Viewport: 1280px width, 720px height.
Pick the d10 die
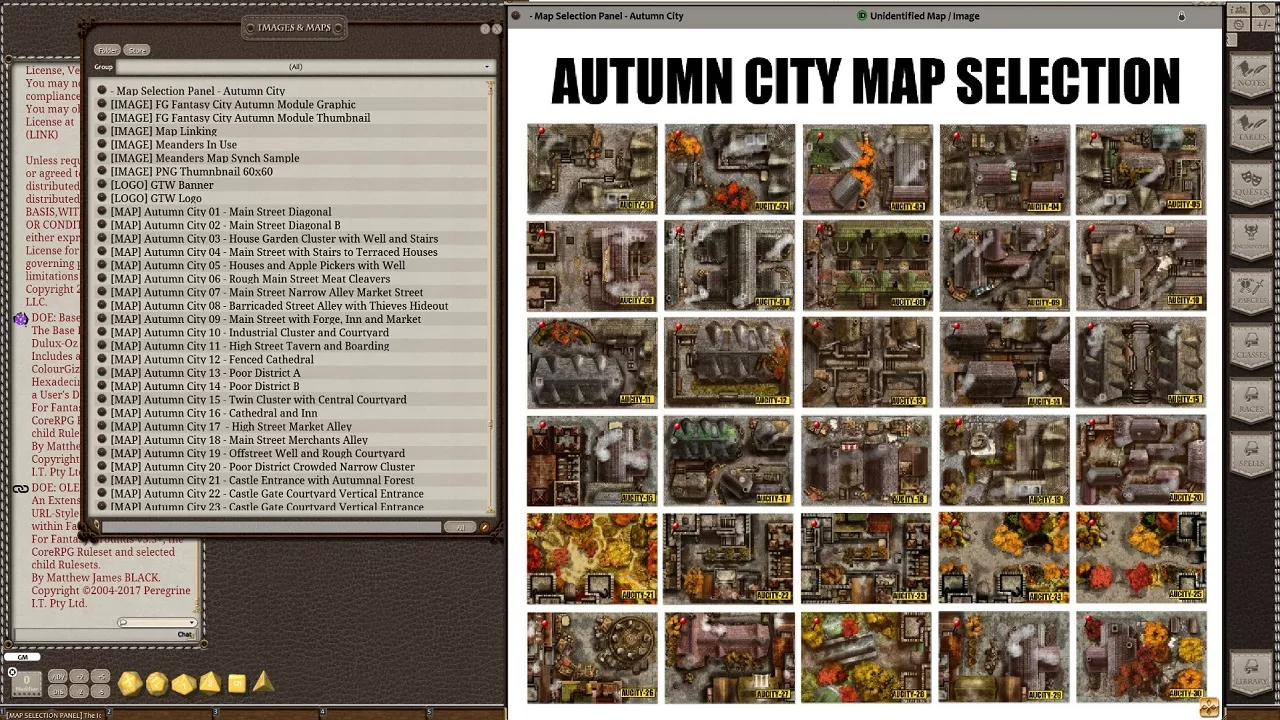183,684
